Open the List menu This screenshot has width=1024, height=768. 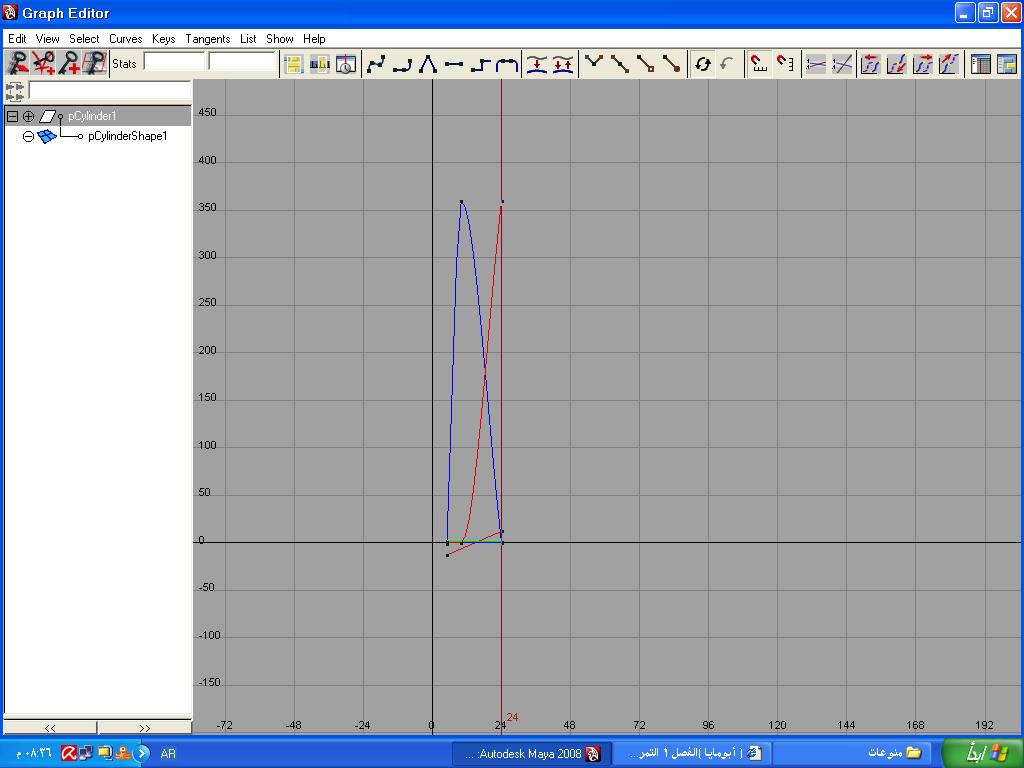(x=248, y=39)
